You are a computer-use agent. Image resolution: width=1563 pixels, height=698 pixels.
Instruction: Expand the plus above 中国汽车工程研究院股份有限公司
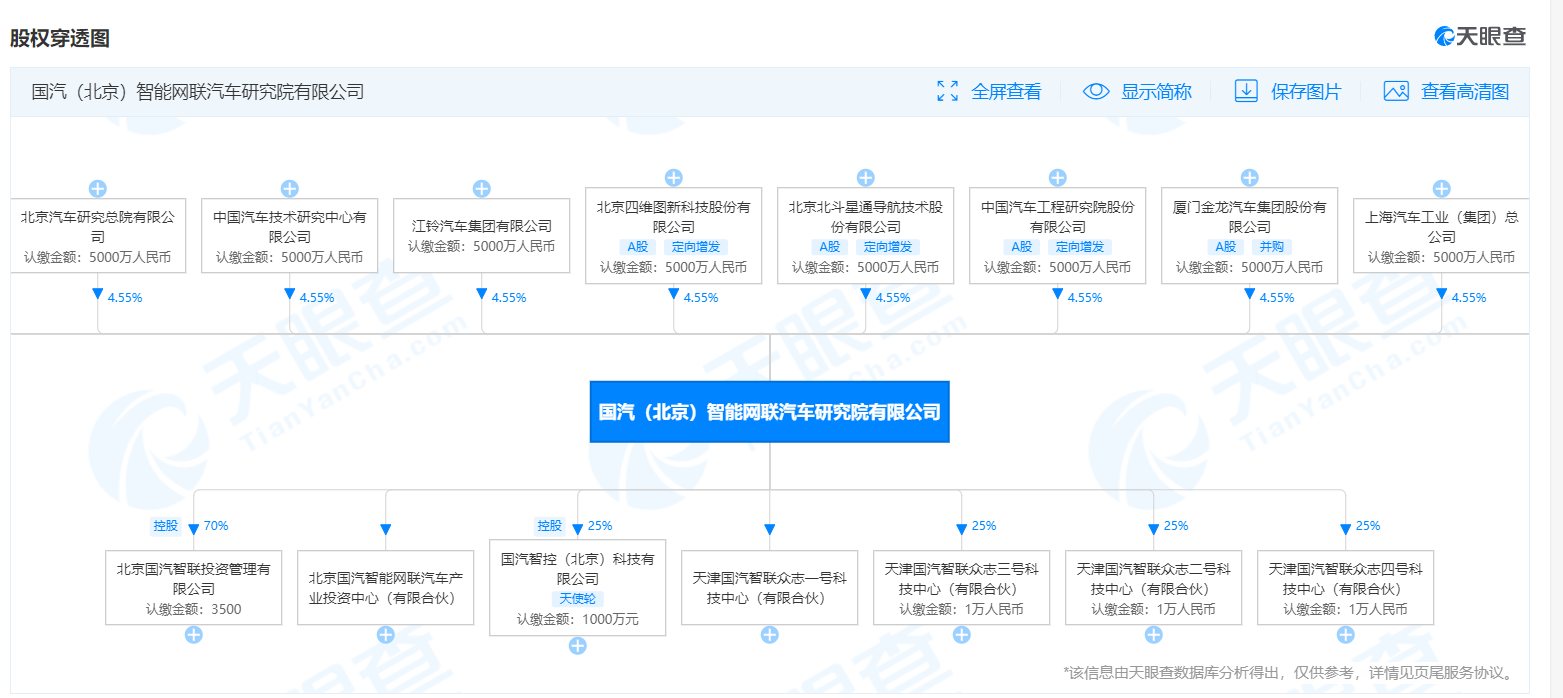(x=1058, y=178)
